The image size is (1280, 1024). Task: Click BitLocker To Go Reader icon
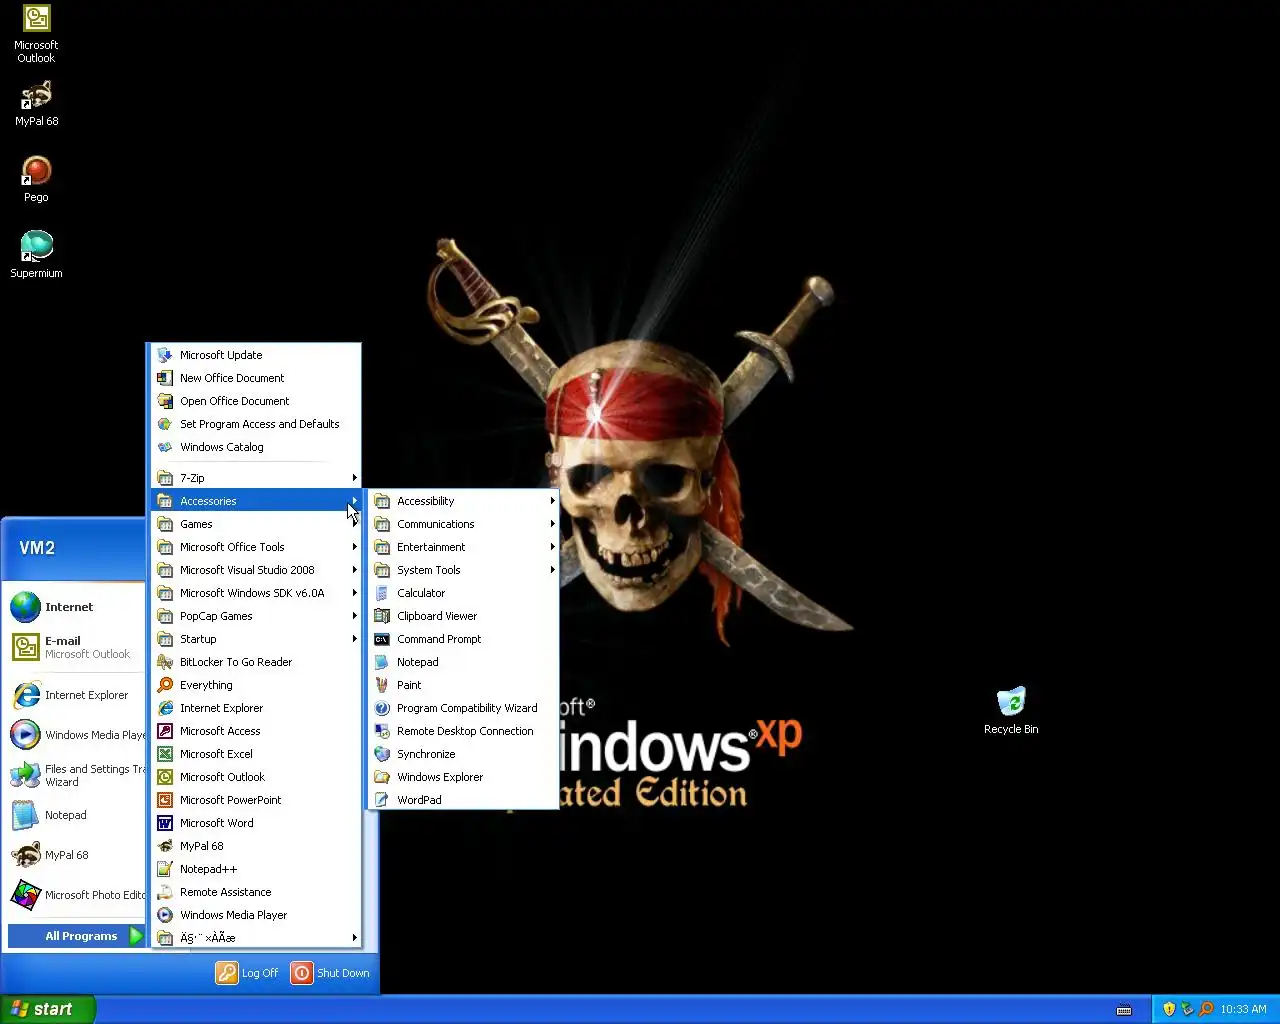point(165,662)
